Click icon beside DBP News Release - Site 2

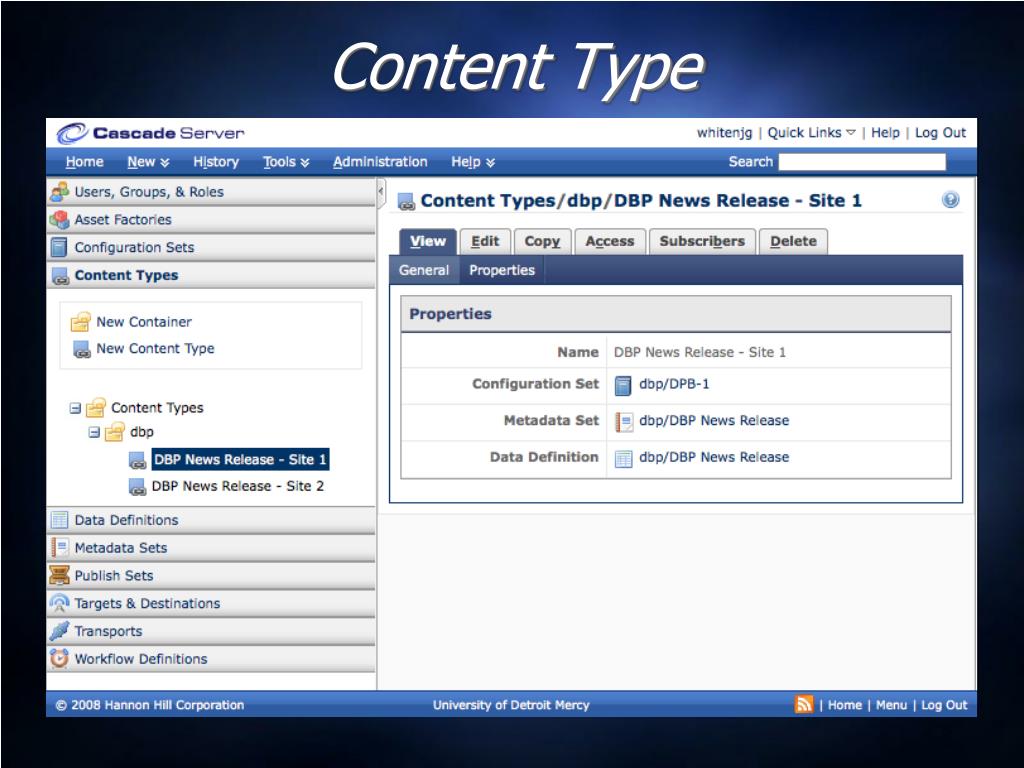[x=137, y=487]
